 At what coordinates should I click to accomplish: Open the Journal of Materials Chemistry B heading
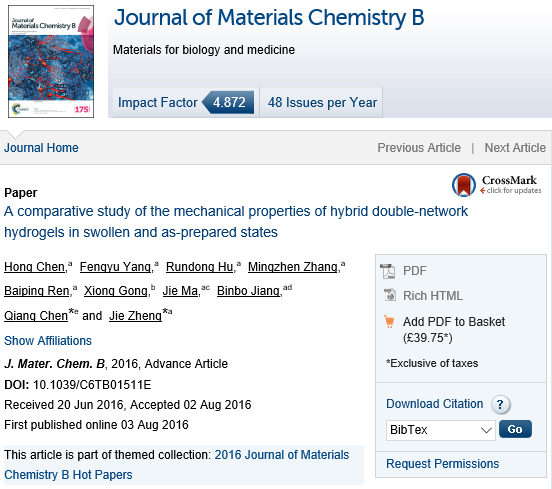pos(269,17)
